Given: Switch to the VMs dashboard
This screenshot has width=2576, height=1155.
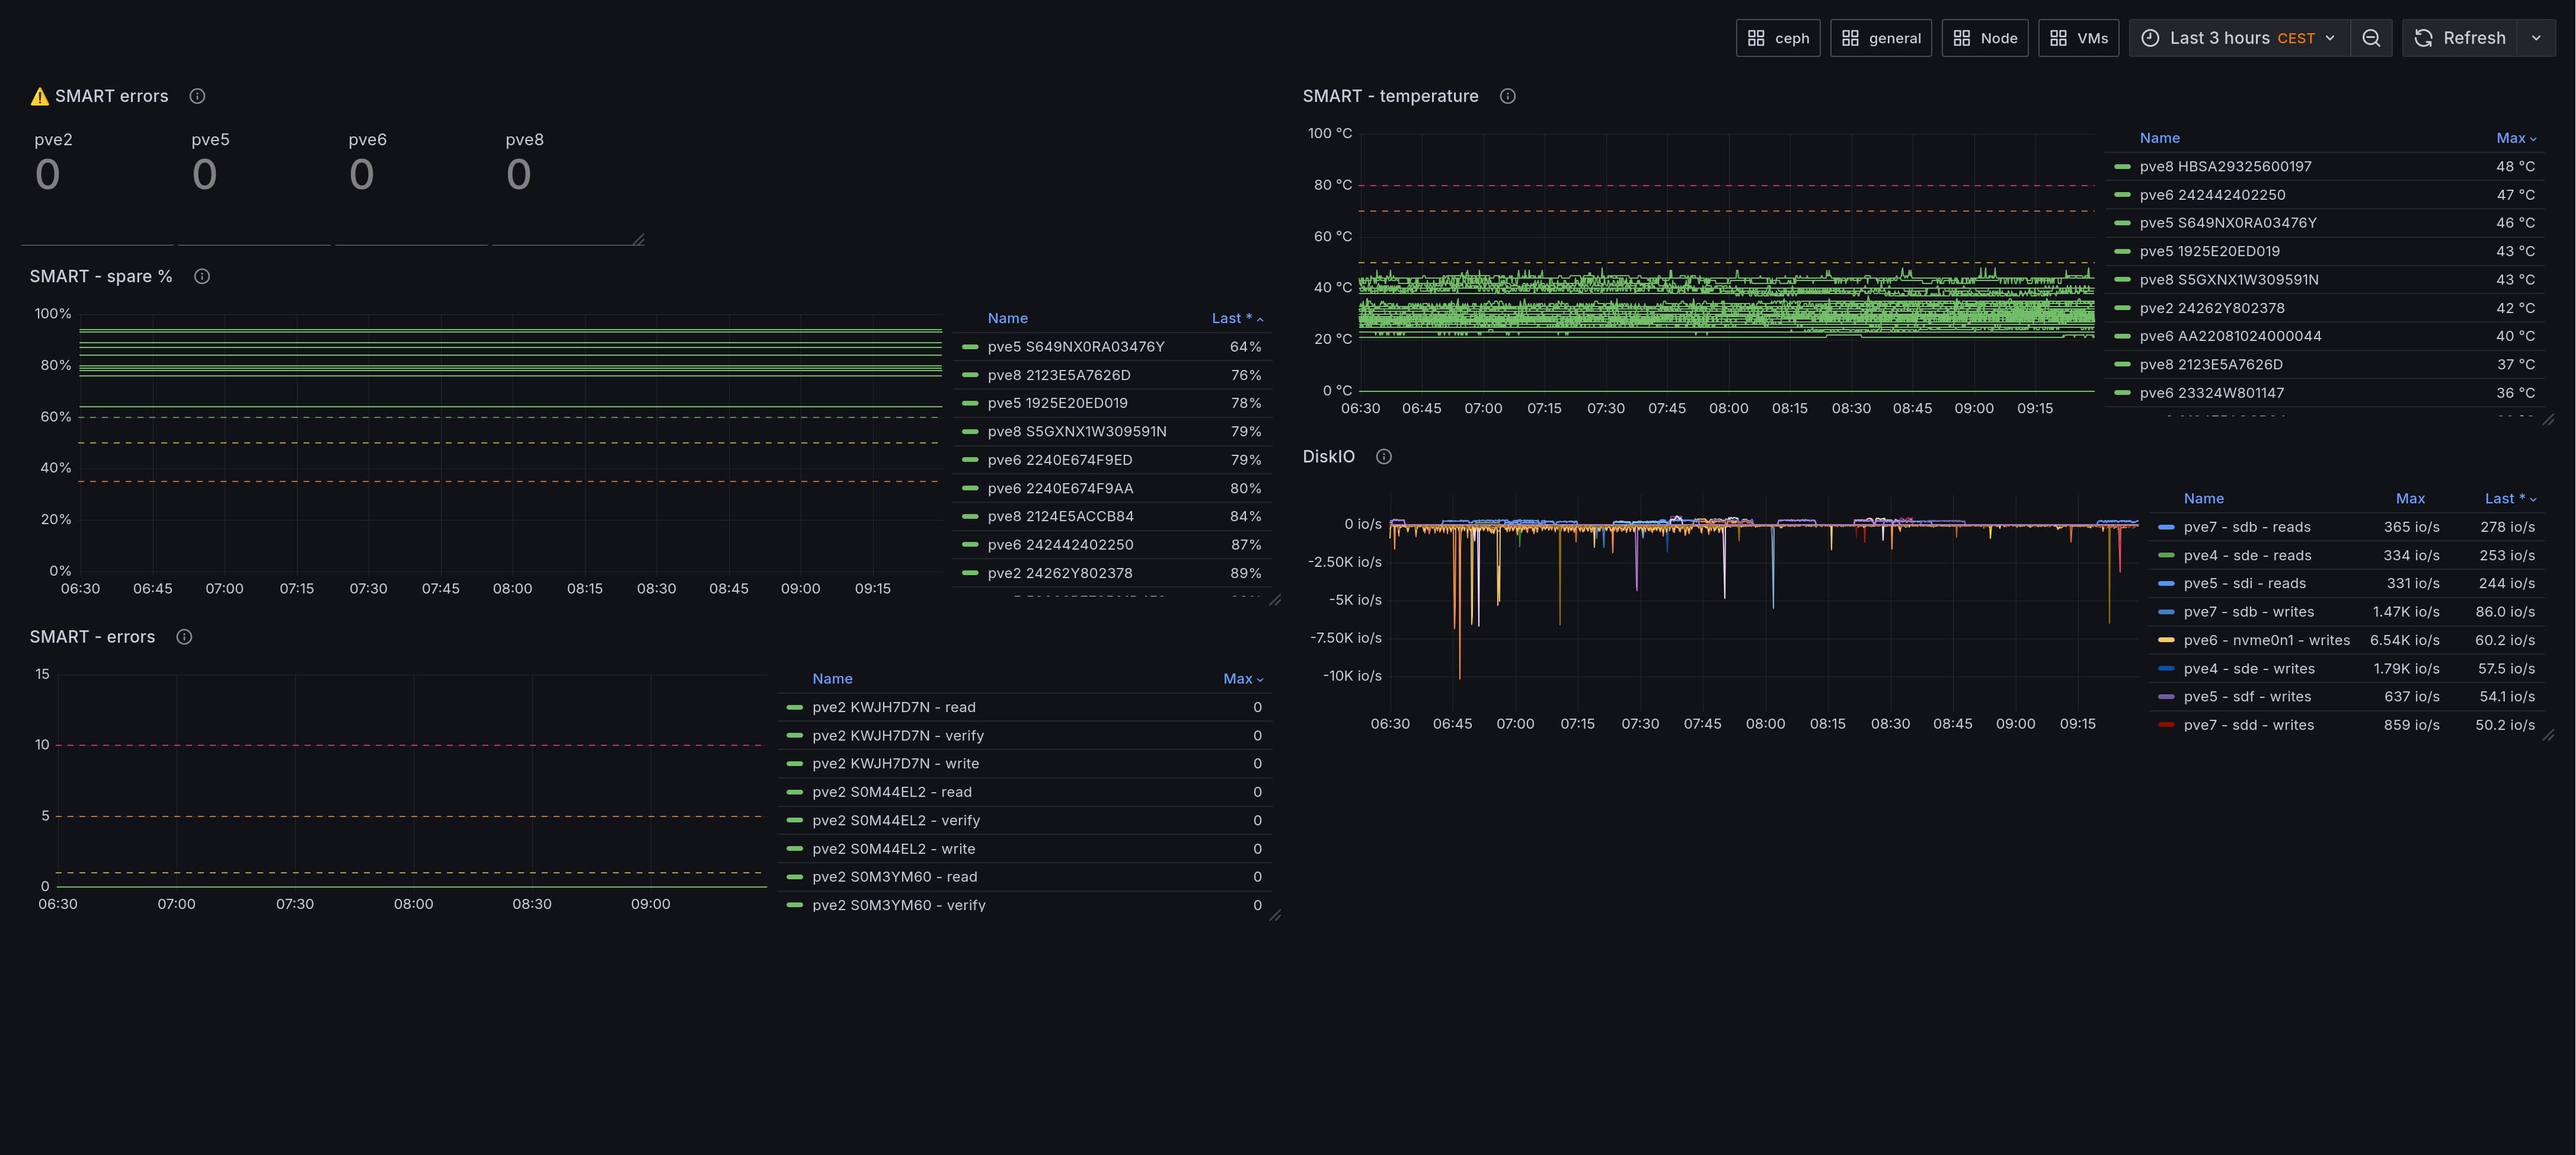Looking at the screenshot, I should pos(2078,38).
